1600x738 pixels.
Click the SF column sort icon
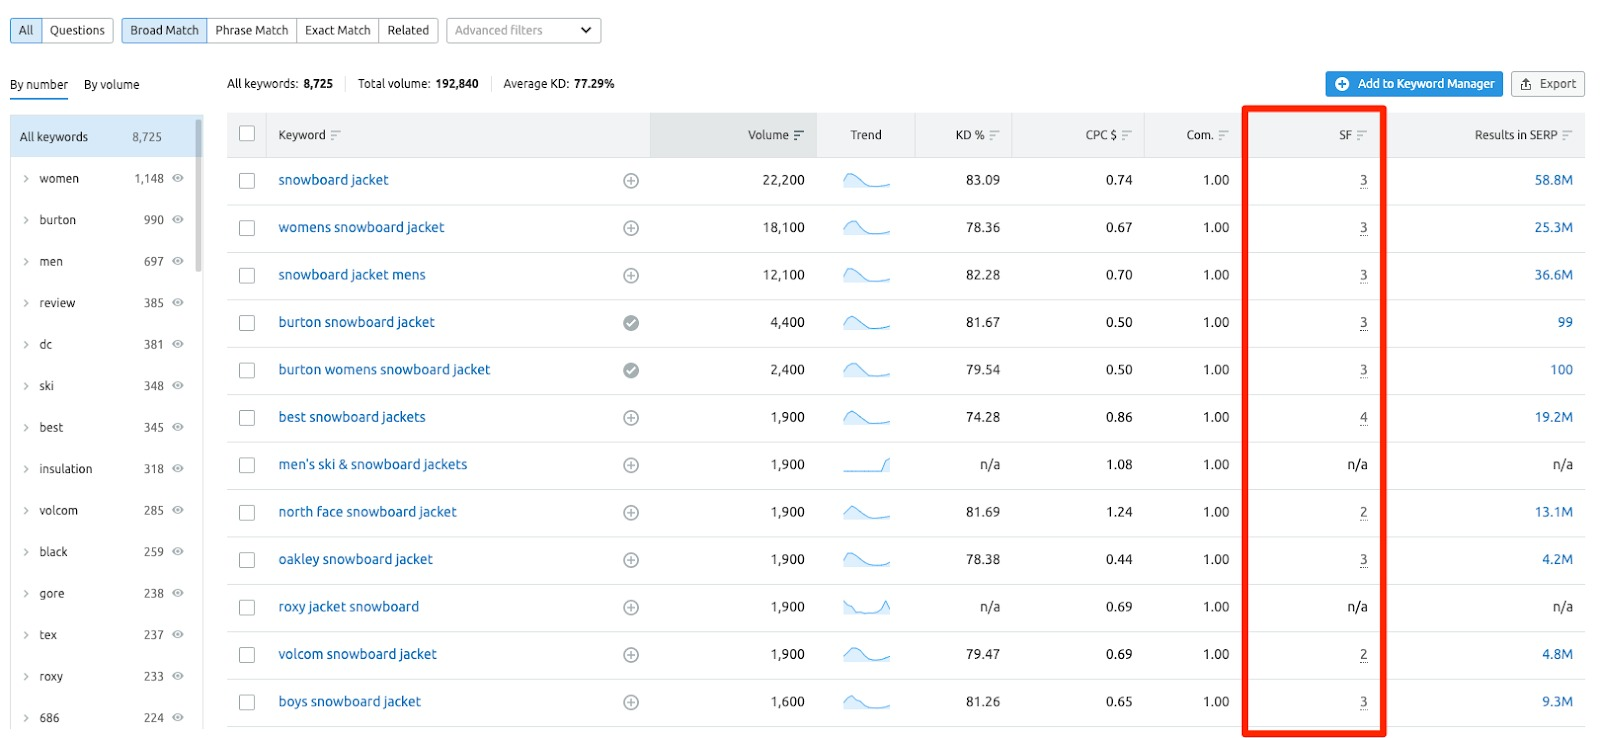pos(1361,135)
